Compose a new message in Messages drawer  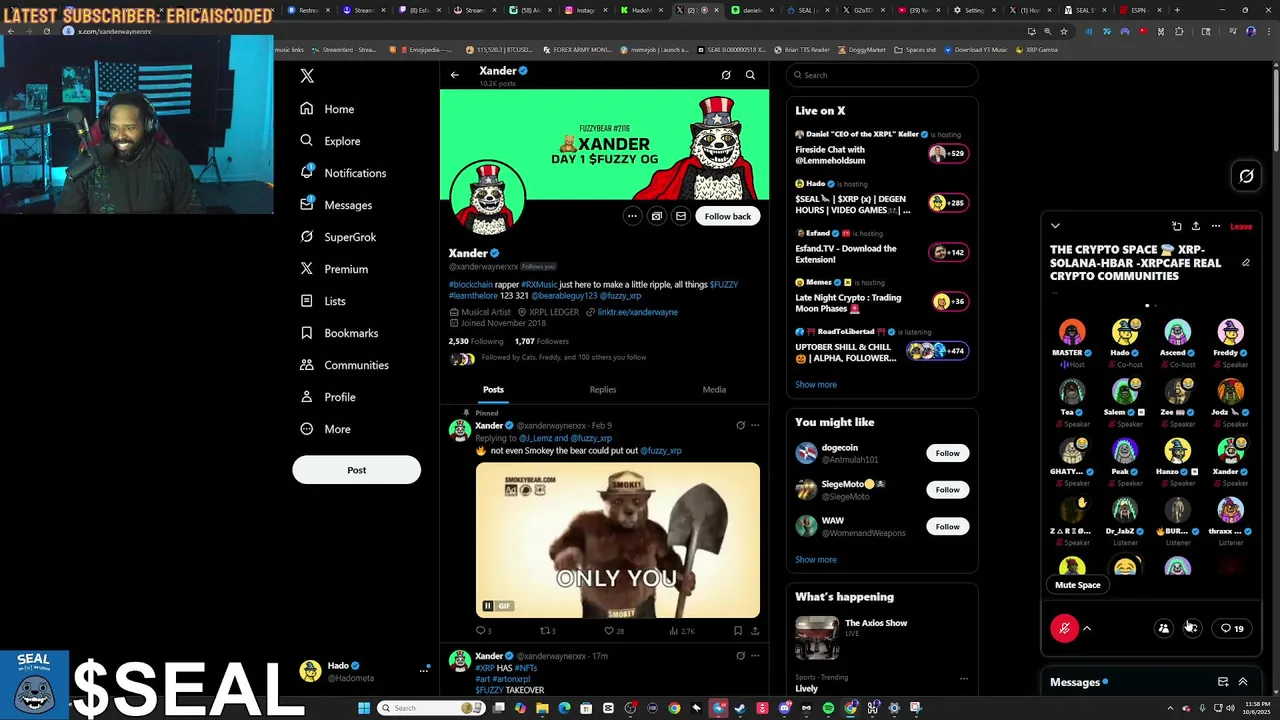[1223, 682]
